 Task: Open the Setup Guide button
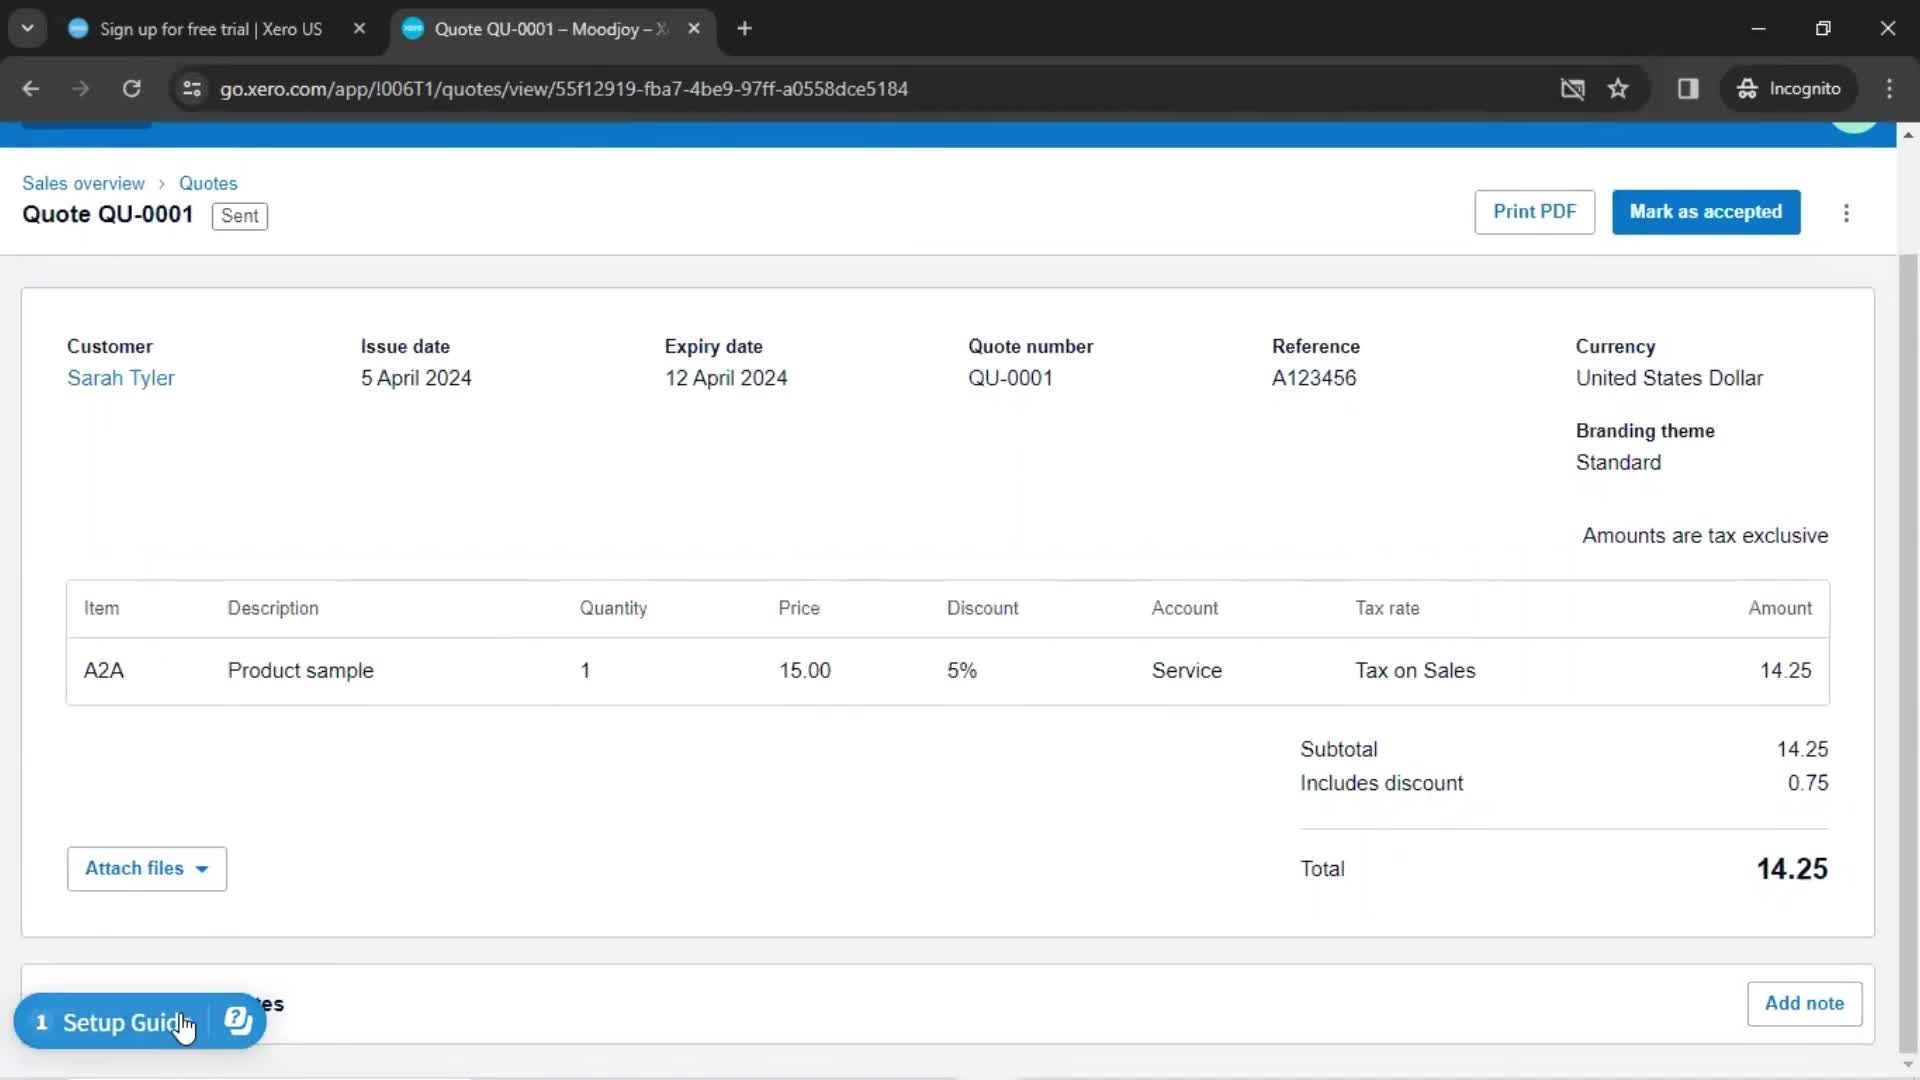[x=112, y=1021]
